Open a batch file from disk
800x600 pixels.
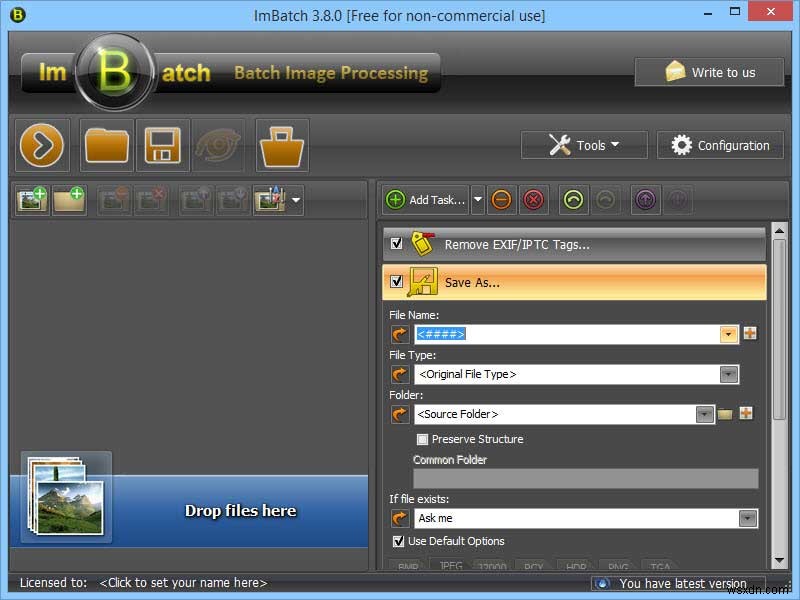[107, 145]
